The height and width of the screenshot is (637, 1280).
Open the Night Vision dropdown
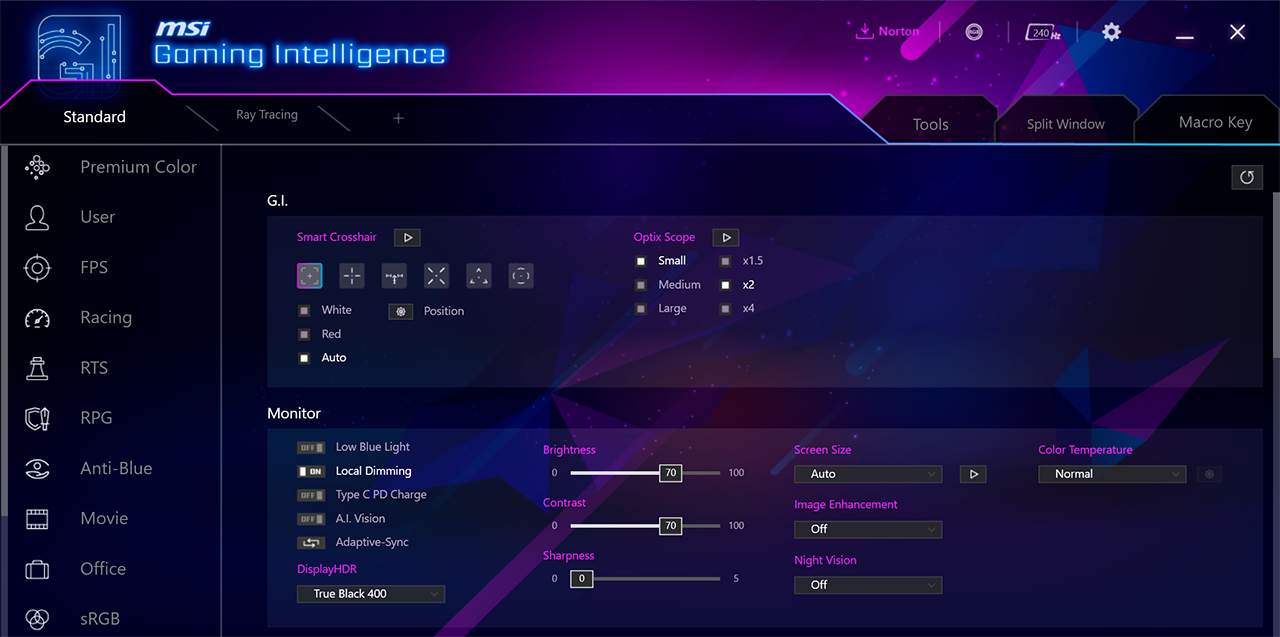(x=868, y=585)
